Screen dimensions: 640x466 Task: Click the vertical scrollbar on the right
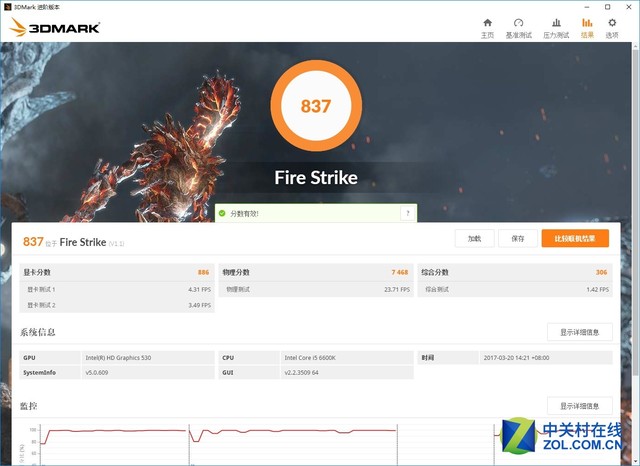coord(636,253)
